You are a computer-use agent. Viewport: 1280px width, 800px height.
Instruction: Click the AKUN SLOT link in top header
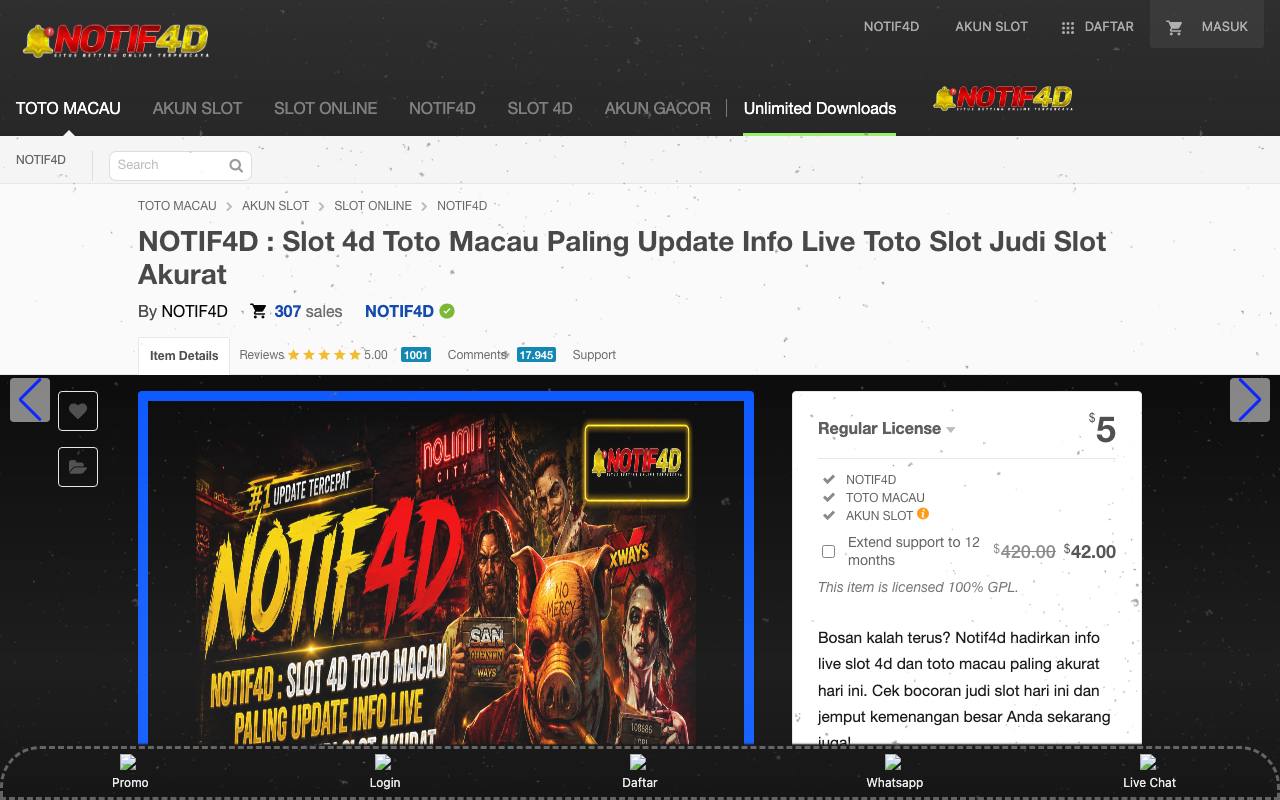tap(991, 27)
